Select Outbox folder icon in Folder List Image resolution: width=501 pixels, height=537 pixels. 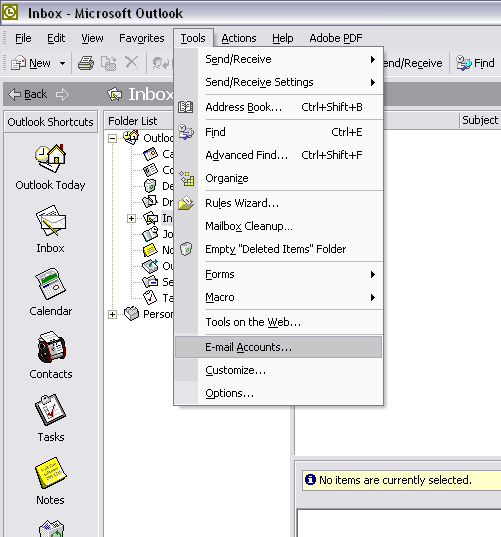tap(150, 266)
